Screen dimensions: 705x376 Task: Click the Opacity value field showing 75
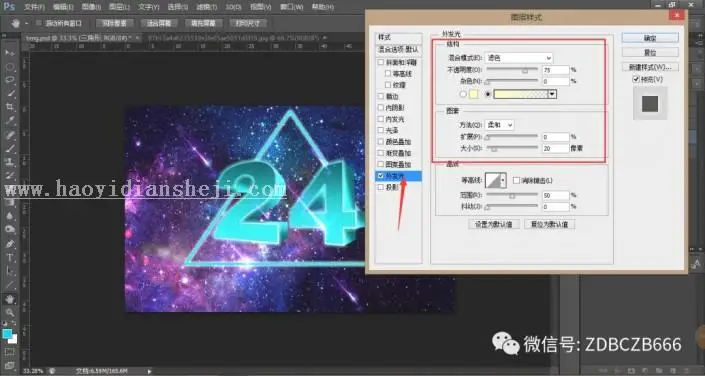[x=556, y=70]
